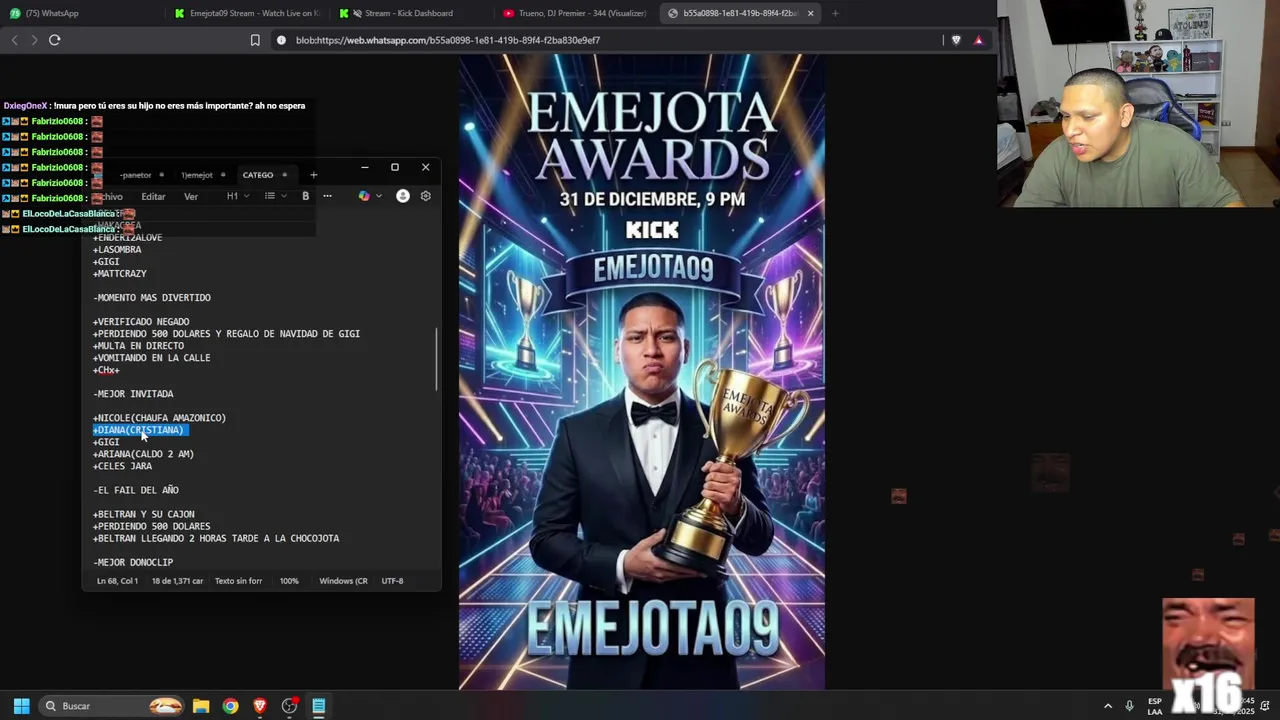
Task: Open the Editar menu in Notepad
Action: coord(153,197)
